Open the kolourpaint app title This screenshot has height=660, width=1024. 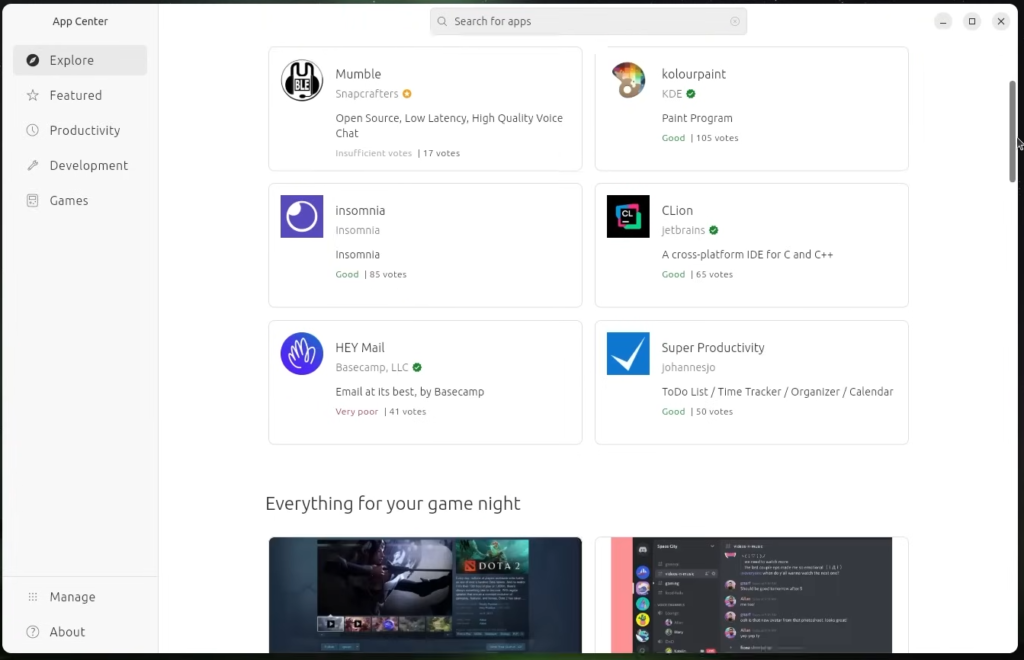coord(694,74)
